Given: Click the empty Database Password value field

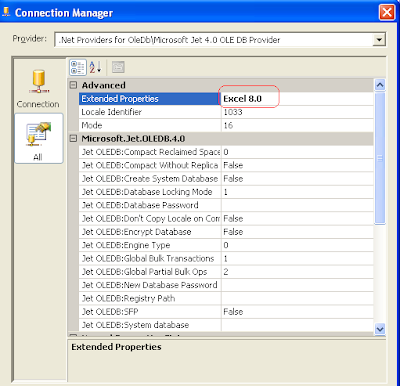Looking at the screenshot, I should point(297,205).
